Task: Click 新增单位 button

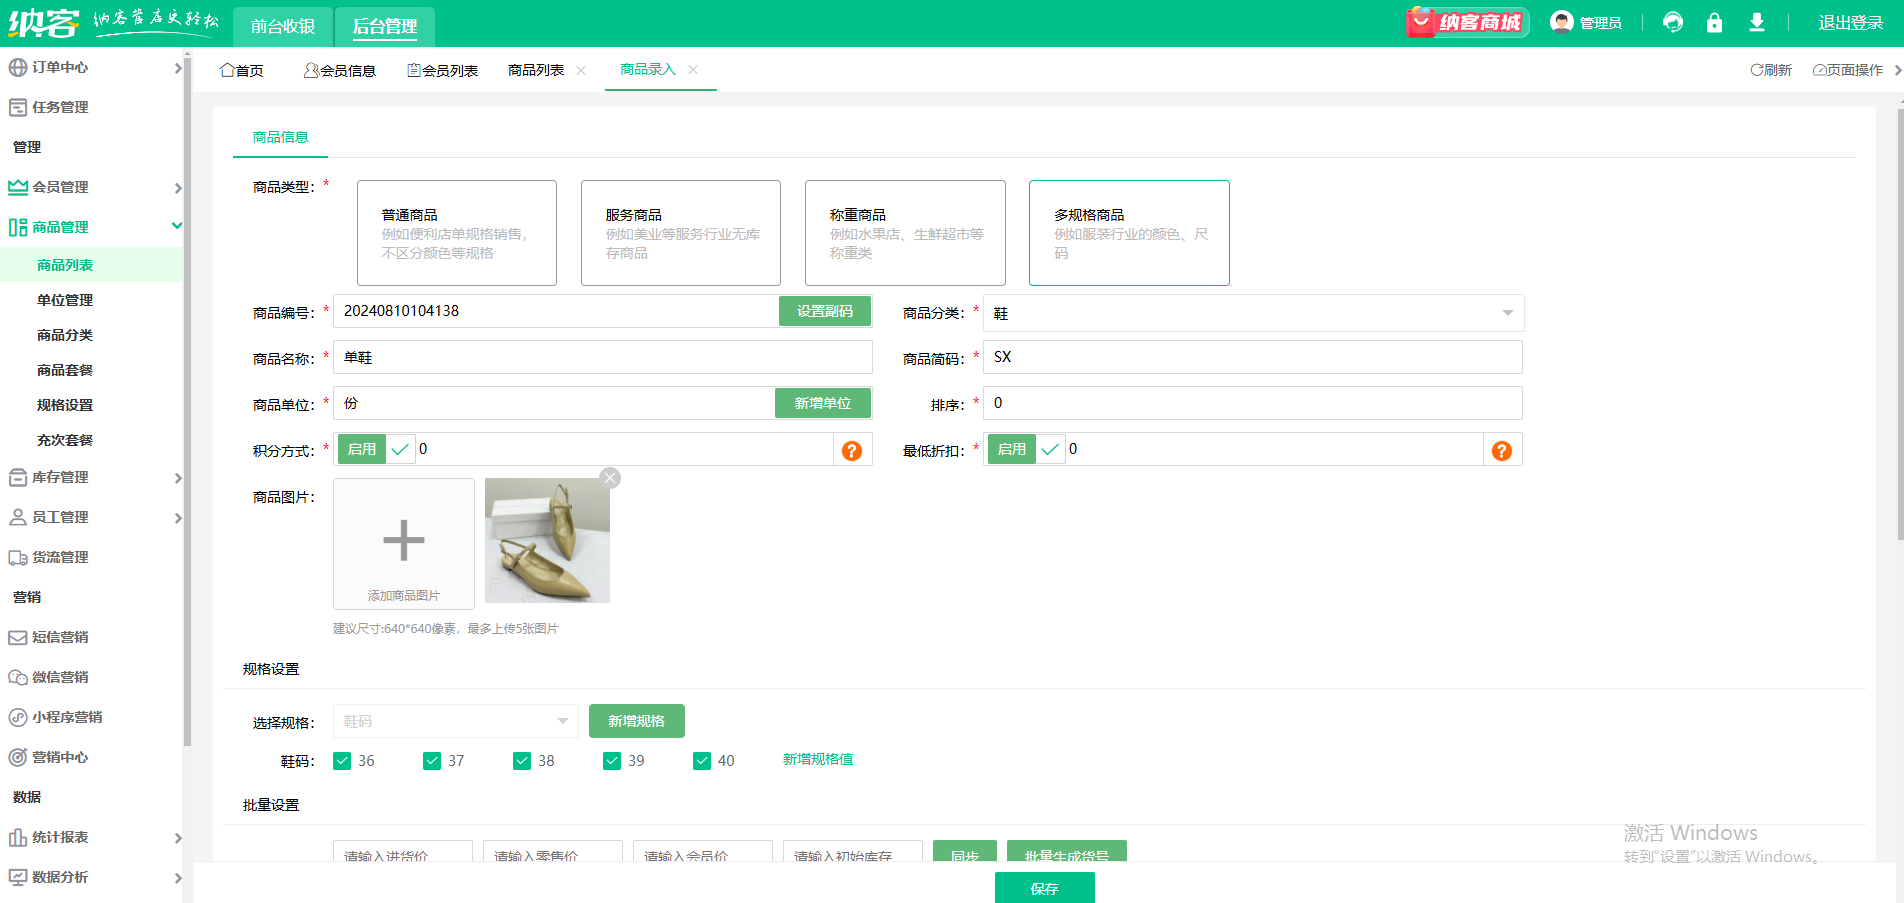Action: click(823, 403)
